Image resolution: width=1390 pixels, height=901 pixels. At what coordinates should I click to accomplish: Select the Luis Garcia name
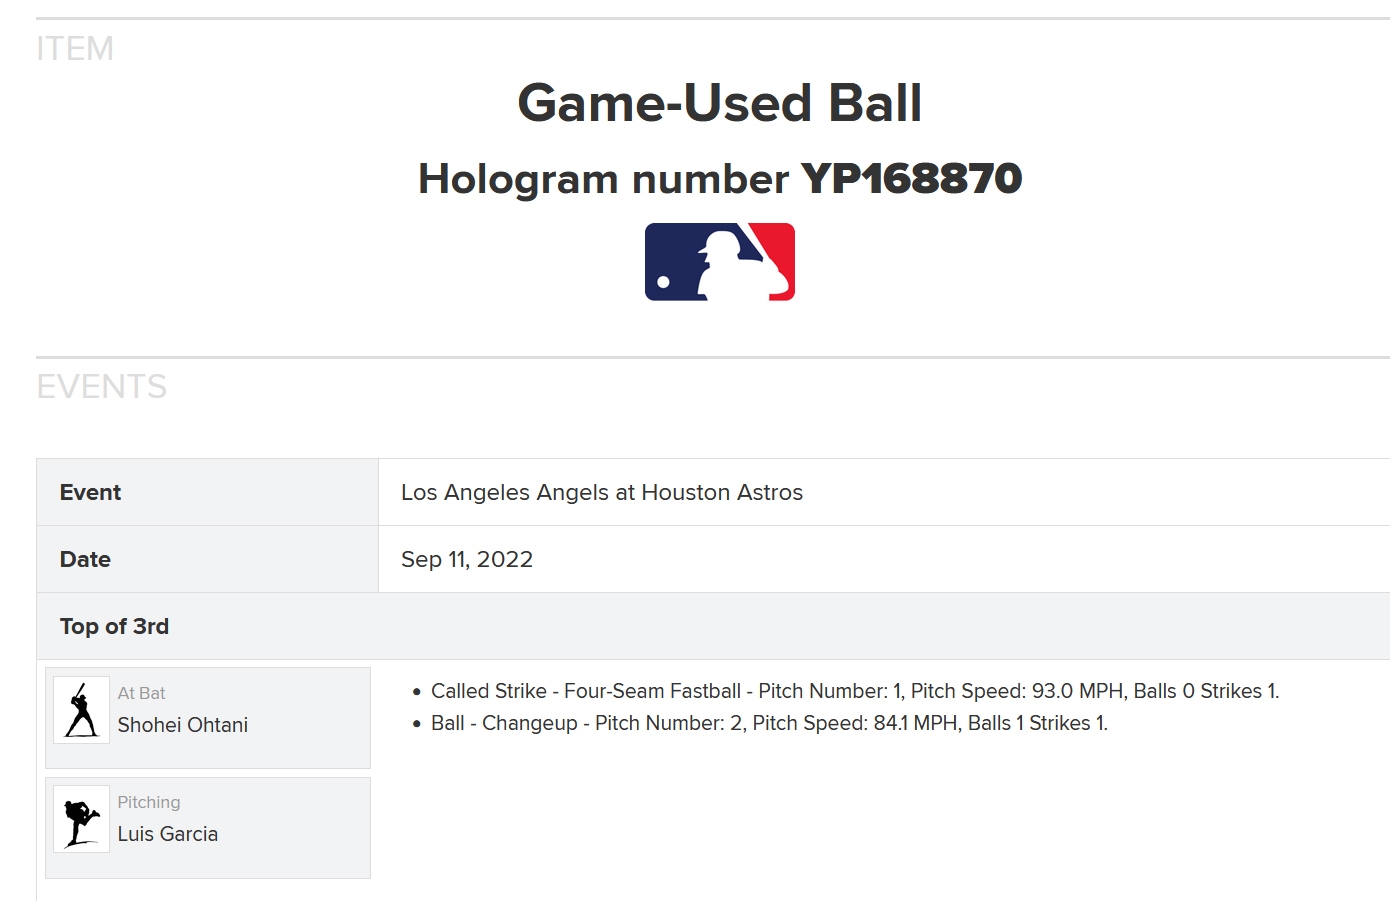[x=168, y=834]
